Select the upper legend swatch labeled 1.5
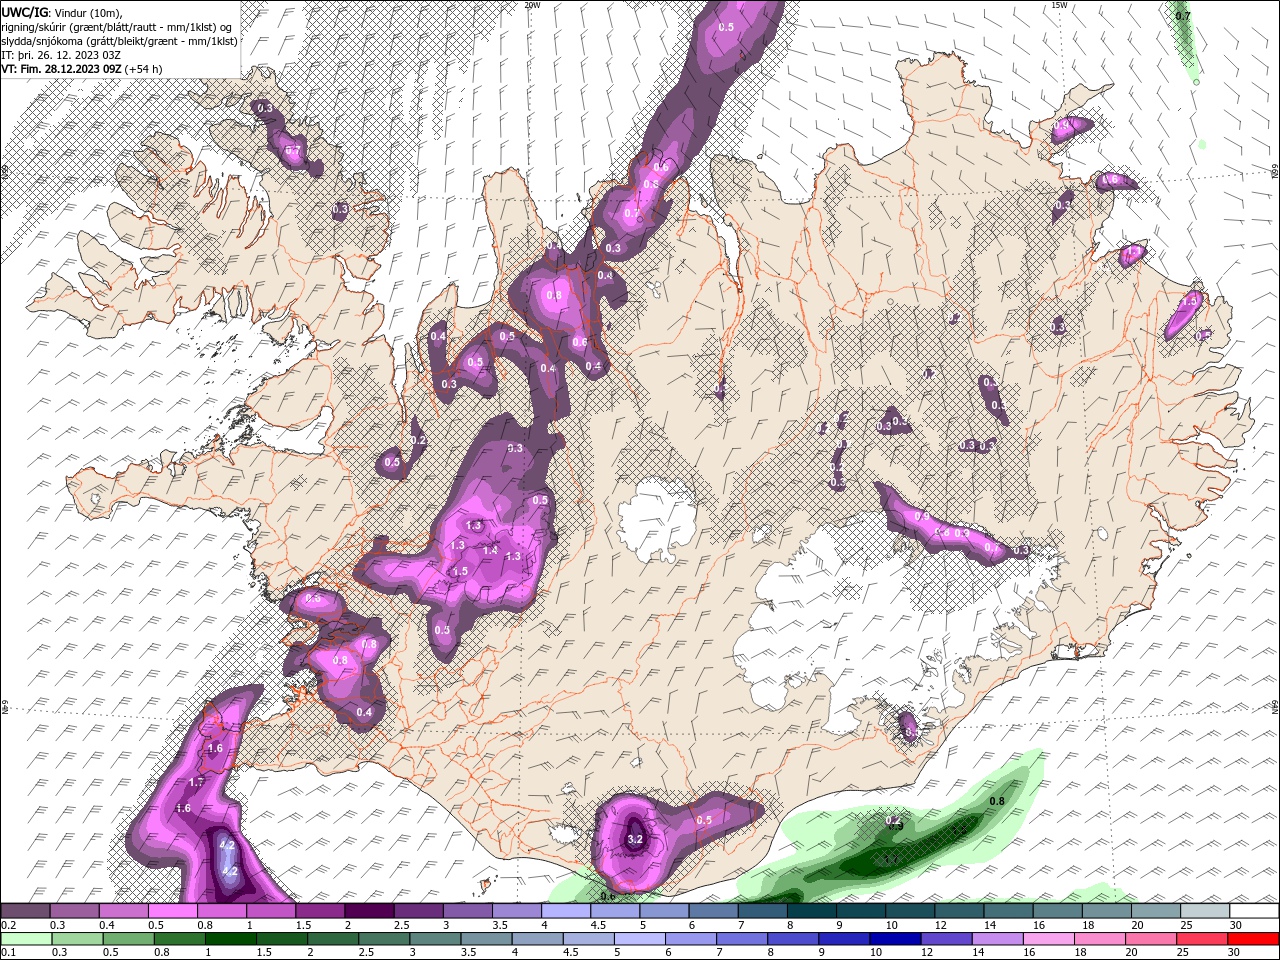Screen dimensions: 1280x960 (320, 911)
